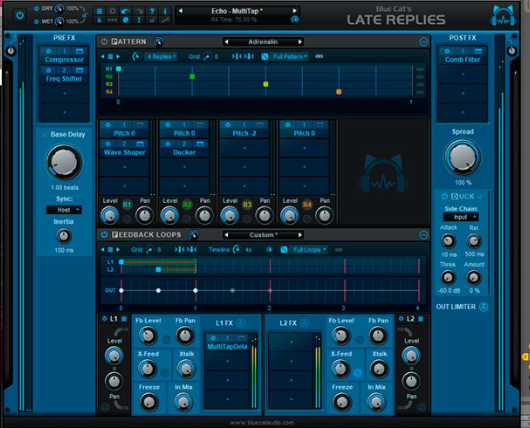Image resolution: width=530 pixels, height=428 pixels.
Task: Select next pattern preset after Adrenalin
Action: click(x=299, y=42)
